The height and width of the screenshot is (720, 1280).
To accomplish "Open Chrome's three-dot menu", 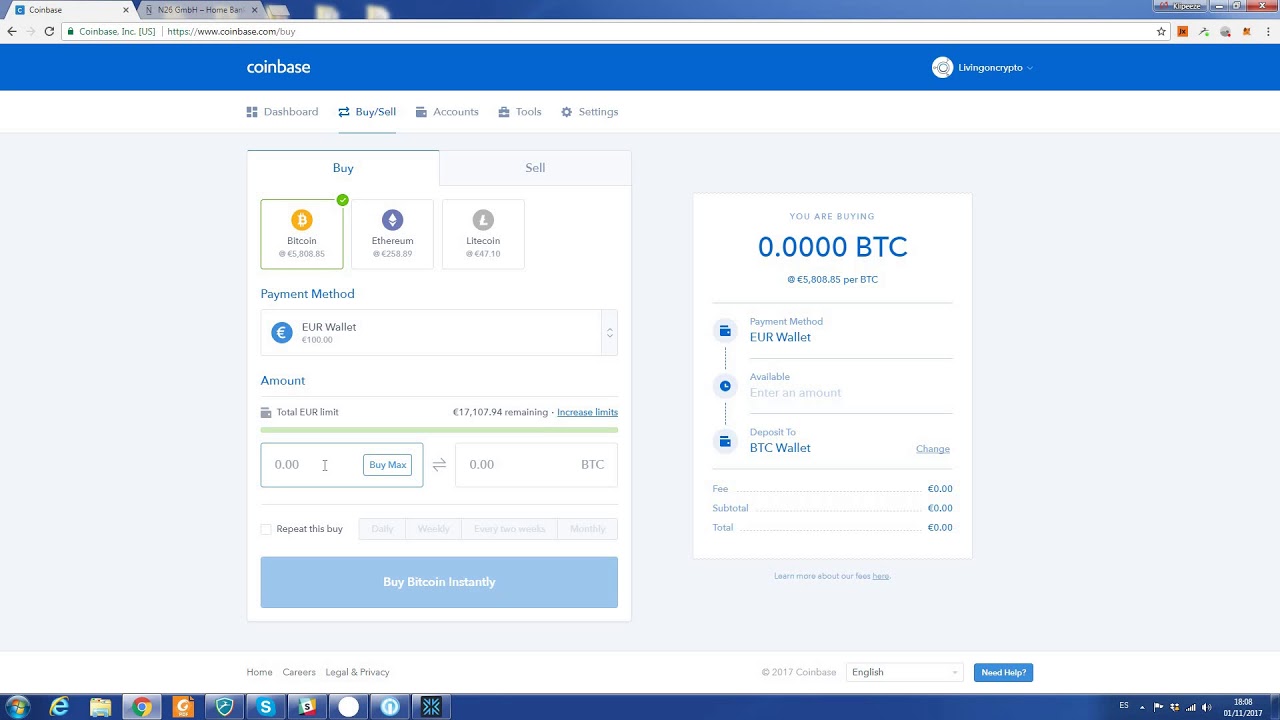I will tap(1267, 31).
